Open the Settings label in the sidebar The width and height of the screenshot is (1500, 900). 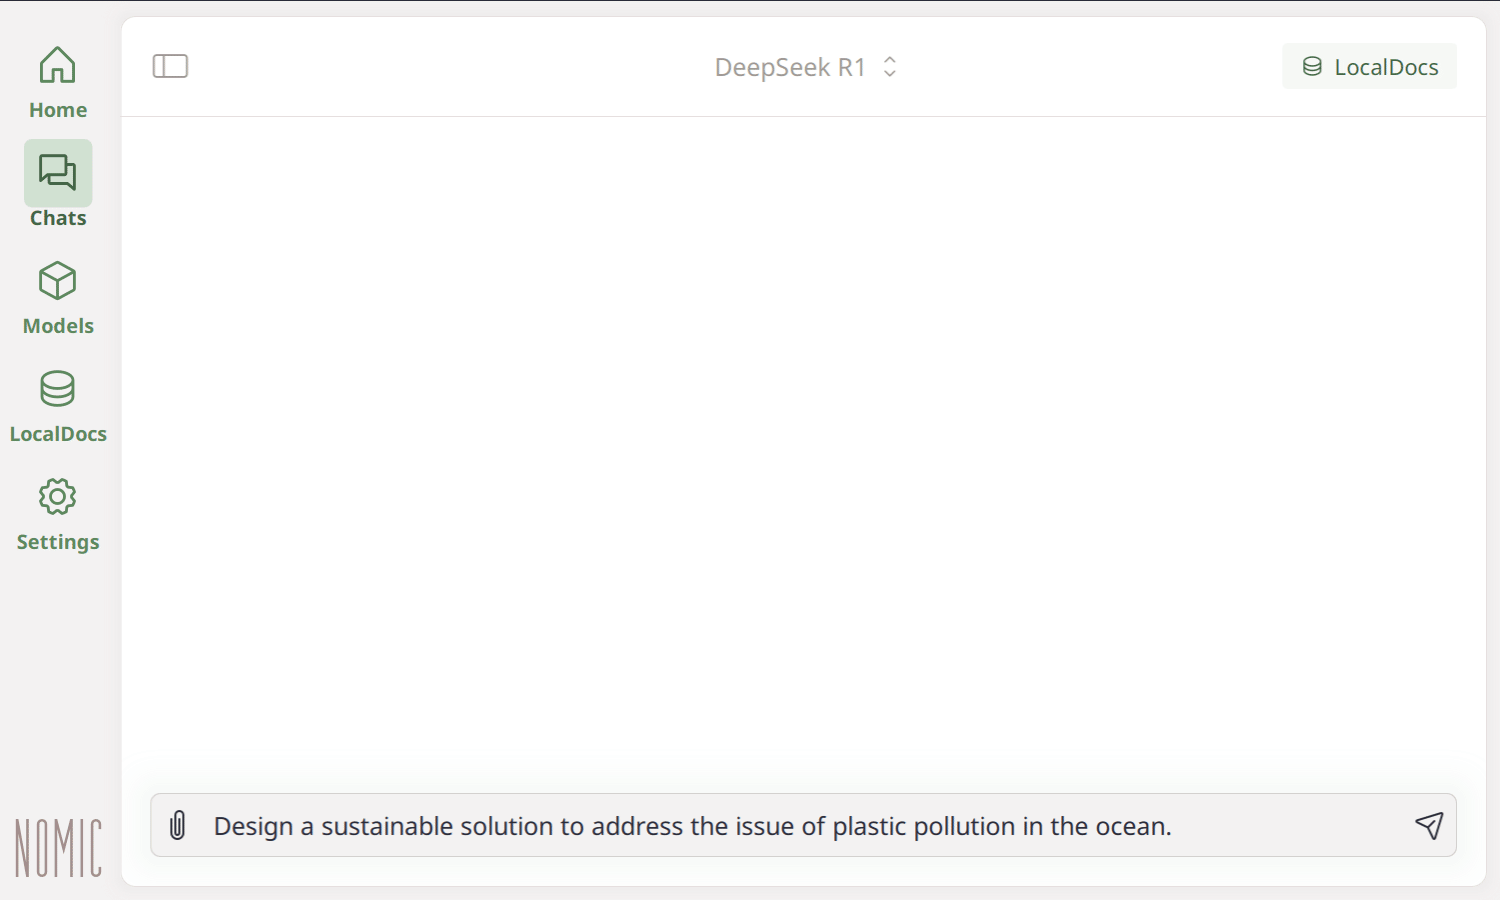[x=58, y=542]
